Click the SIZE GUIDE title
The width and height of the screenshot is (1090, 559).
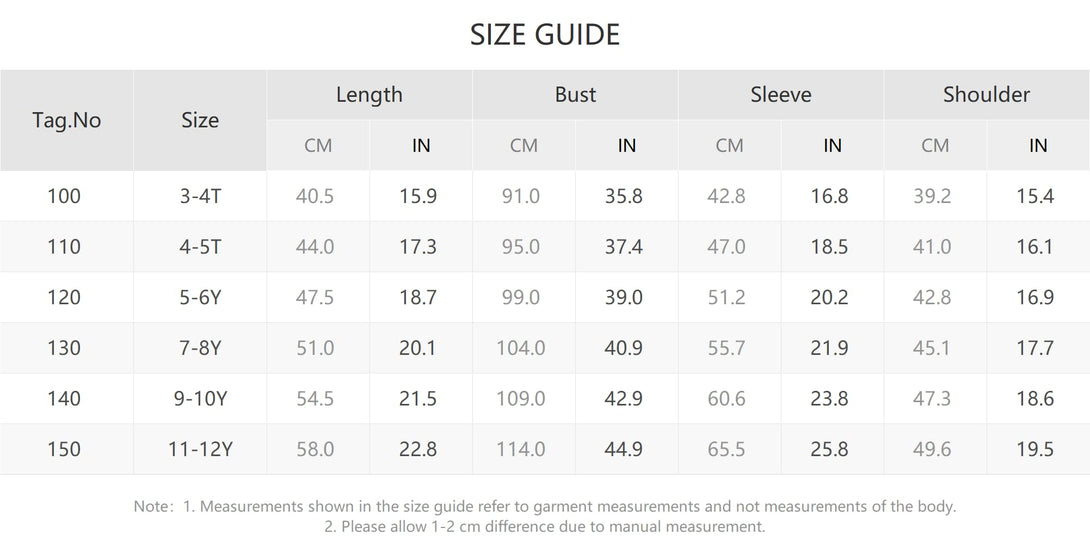544,35
